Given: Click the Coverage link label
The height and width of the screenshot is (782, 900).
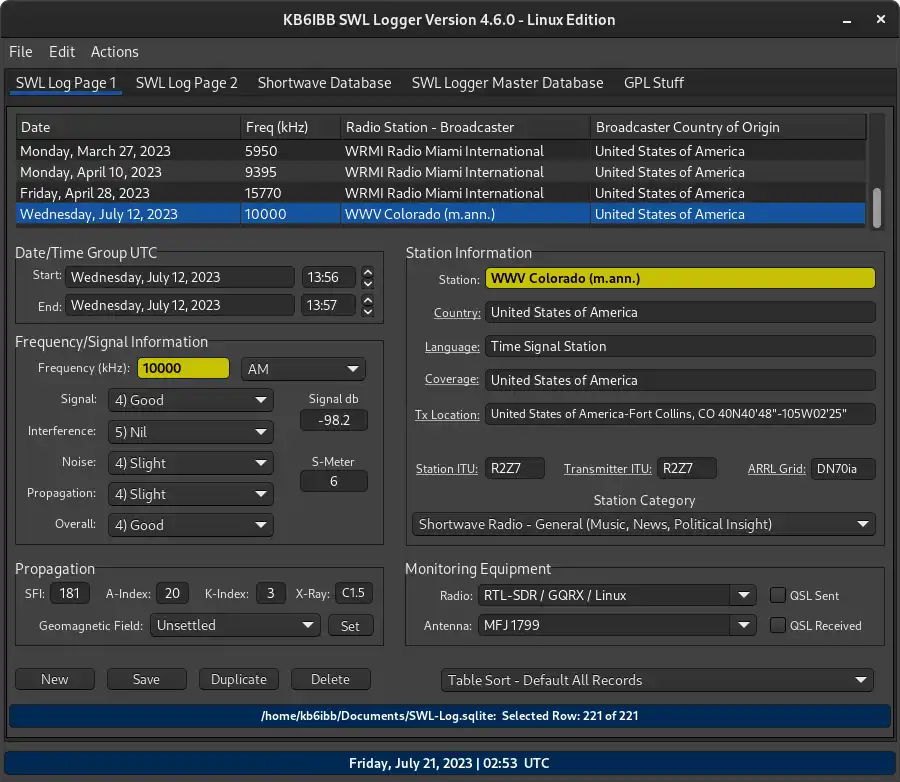Looking at the screenshot, I should 452,379.
